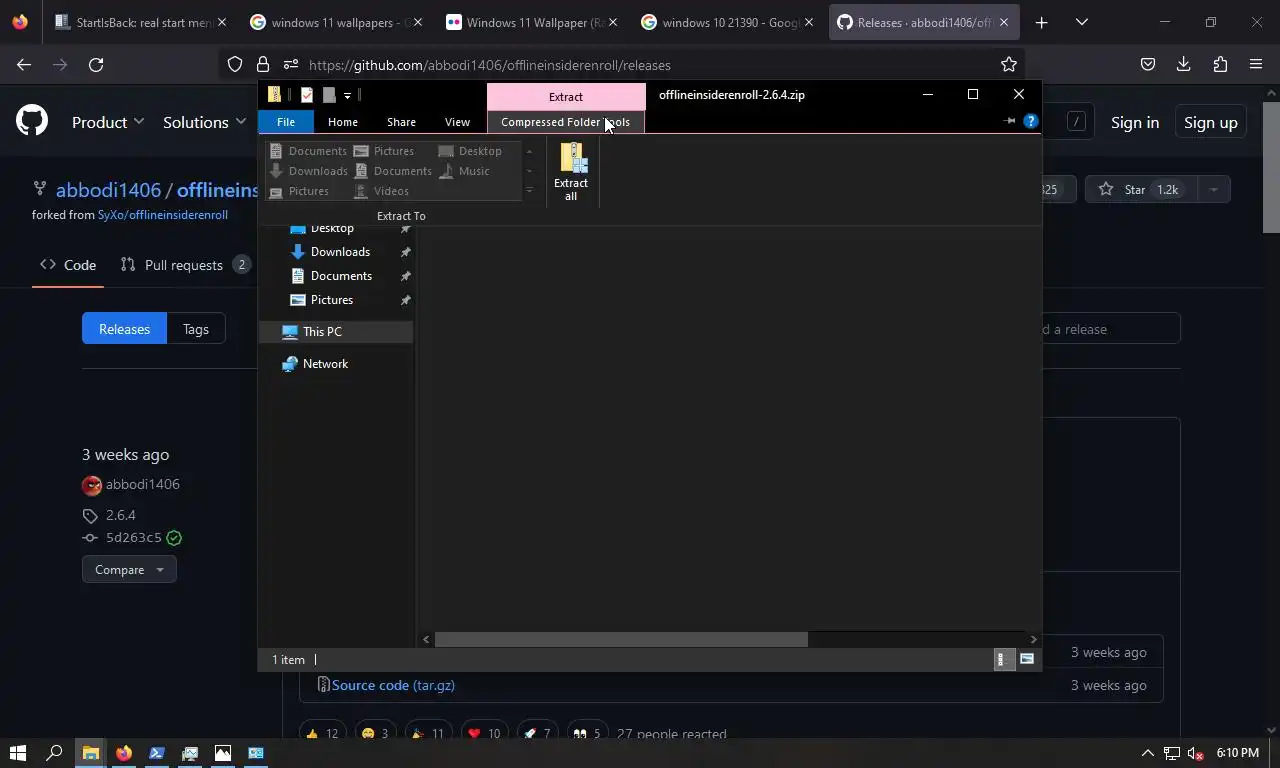Click the Tags button on GitHub

click(196, 329)
